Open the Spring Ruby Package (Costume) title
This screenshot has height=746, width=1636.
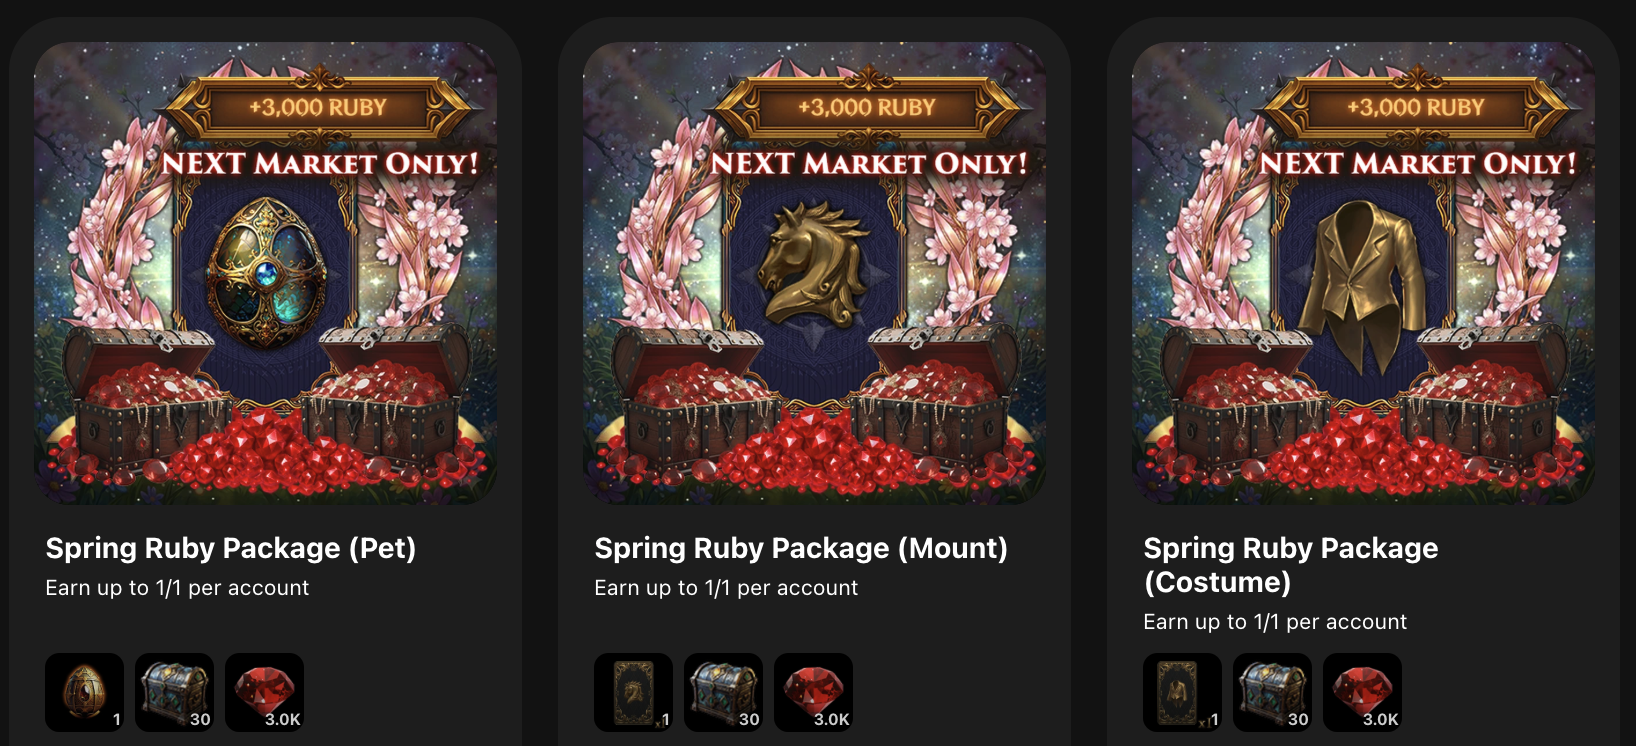click(1291, 565)
